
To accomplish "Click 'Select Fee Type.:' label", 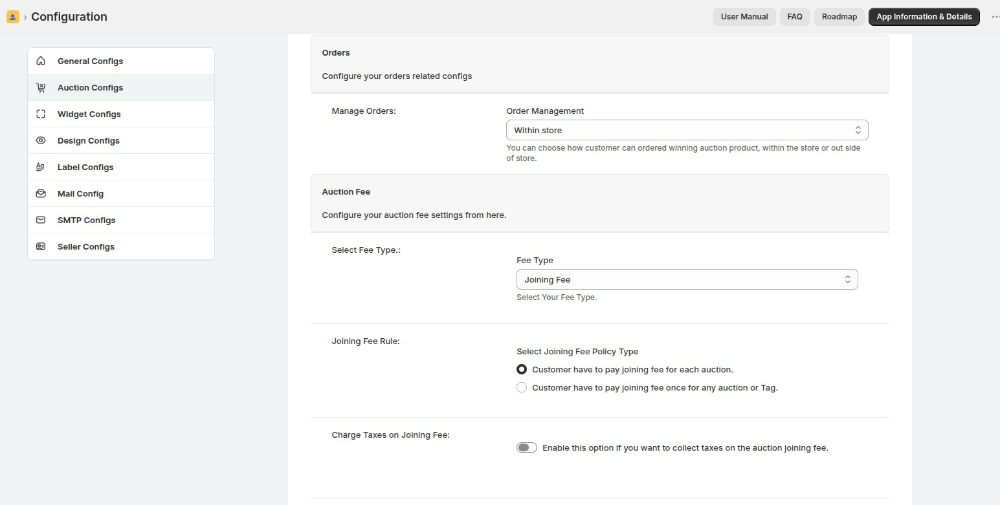I will [x=366, y=250].
